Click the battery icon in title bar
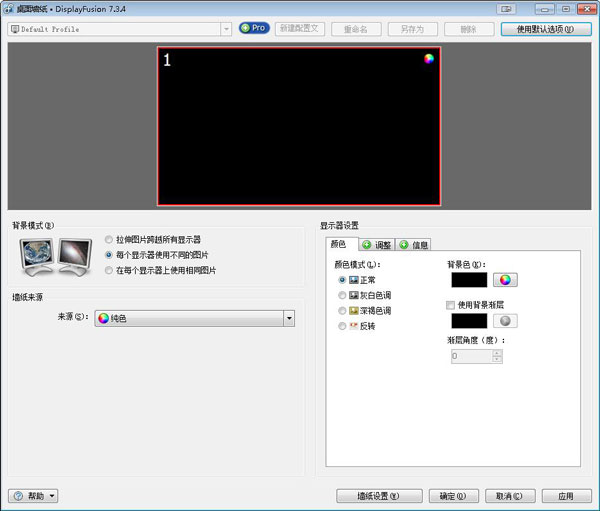This screenshot has height=511, width=600. pos(508,8)
